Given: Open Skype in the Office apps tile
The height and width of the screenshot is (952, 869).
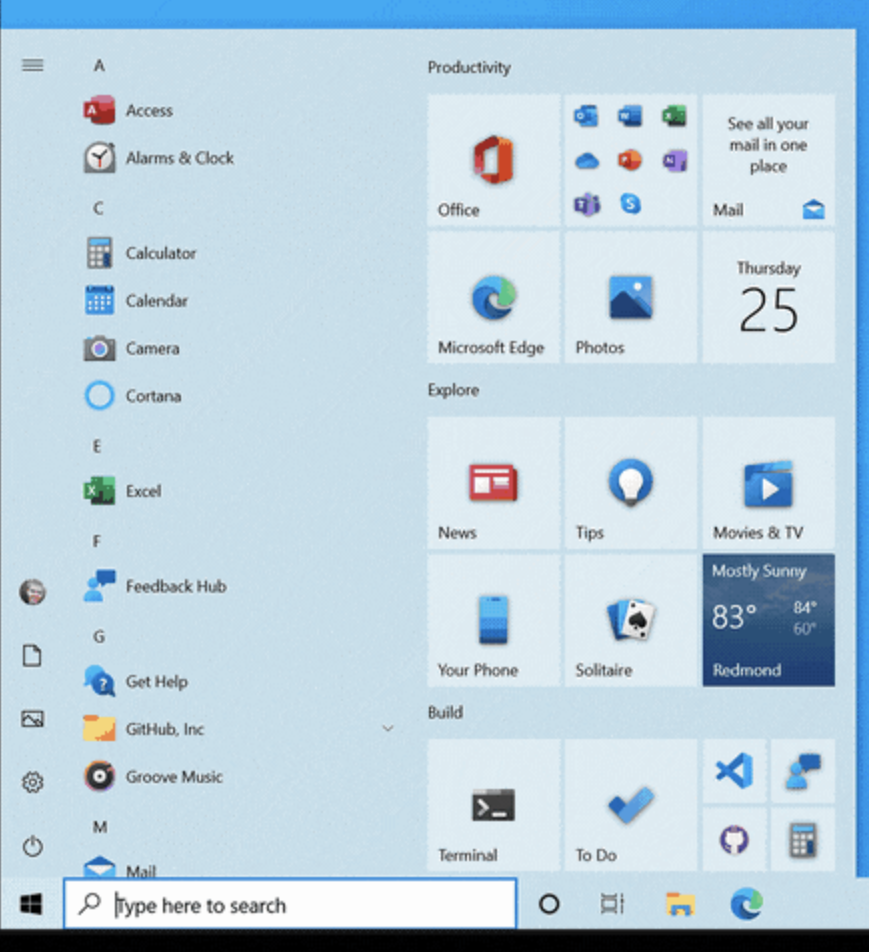Looking at the screenshot, I should coord(630,204).
